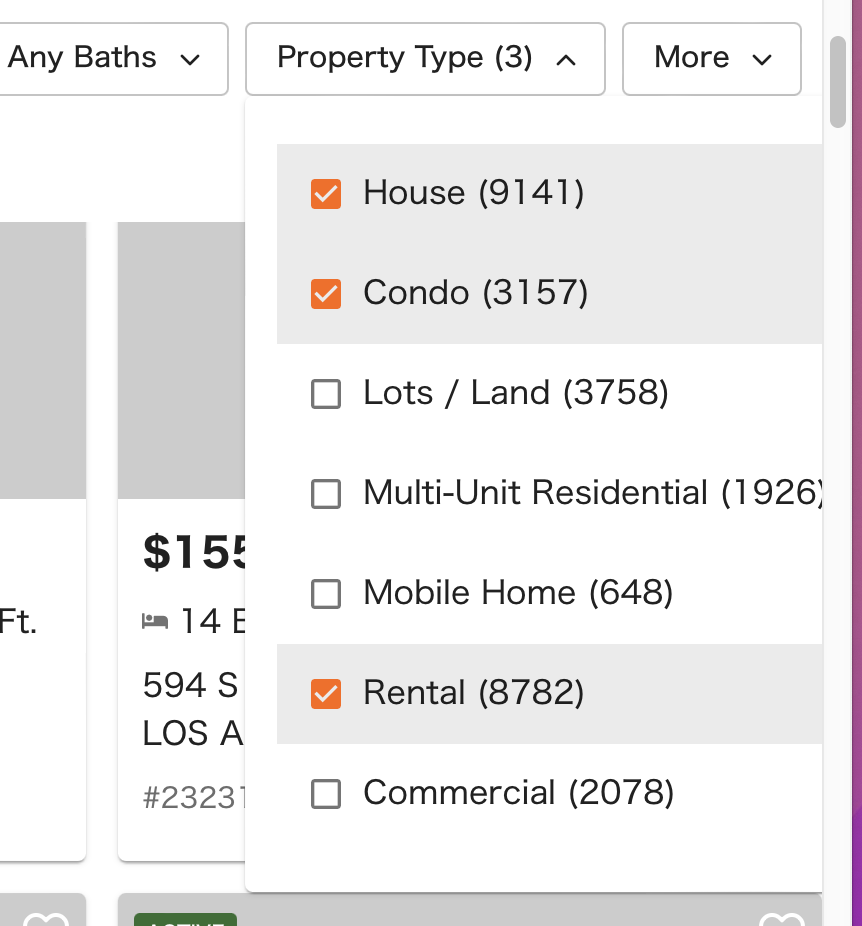
Task: Open the Any Baths dropdown
Action: click(x=112, y=59)
